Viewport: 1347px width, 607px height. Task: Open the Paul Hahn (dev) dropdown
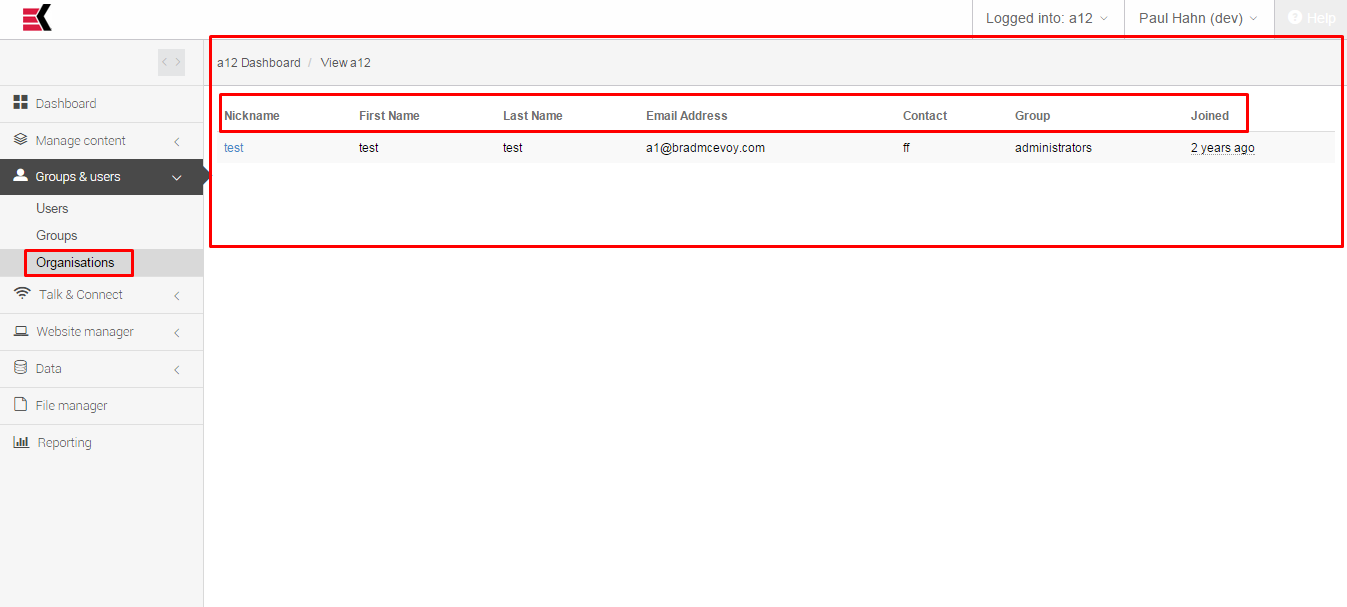pyautogui.click(x=1198, y=18)
